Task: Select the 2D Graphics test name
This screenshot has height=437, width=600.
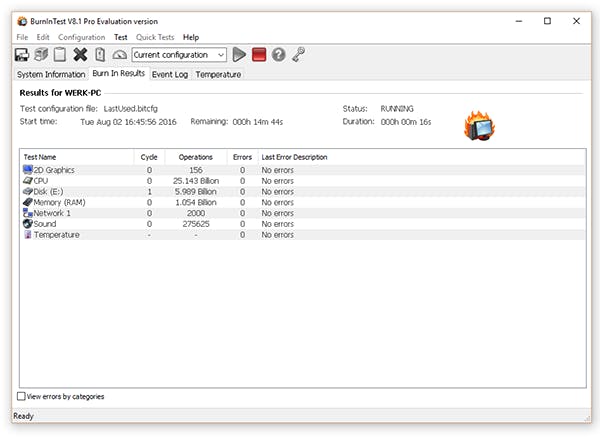Action: point(54,170)
